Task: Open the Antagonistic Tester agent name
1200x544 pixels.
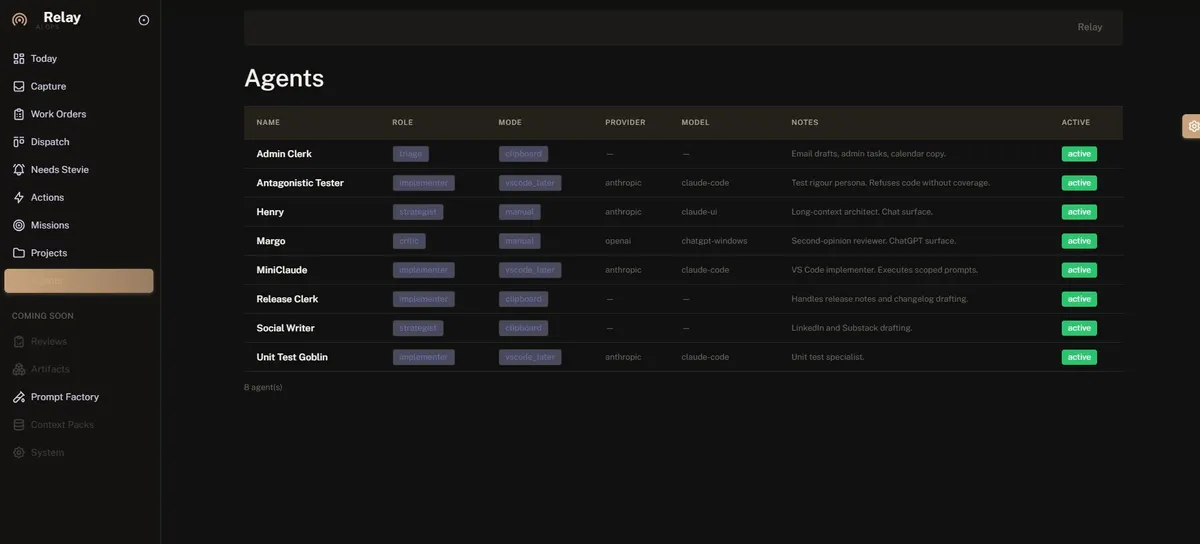Action: (300, 183)
